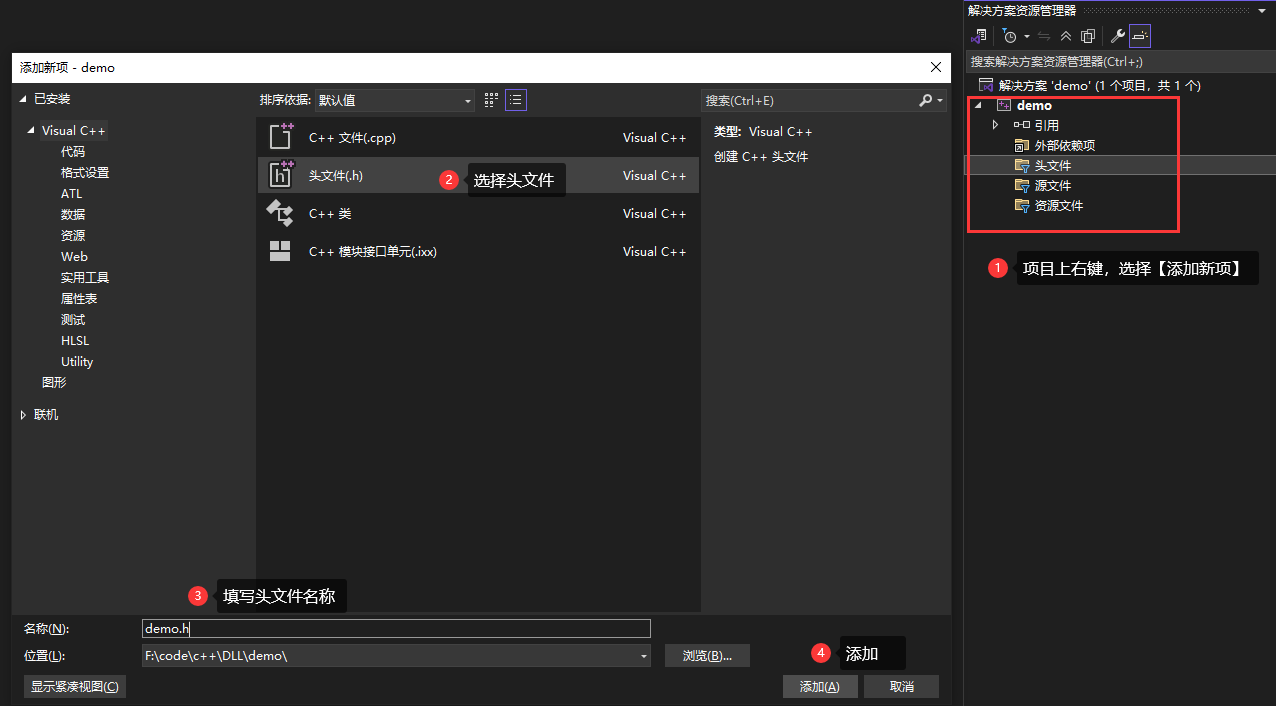1276x706 pixels.
Task: Switch template list to small icons view
Action: 491,100
